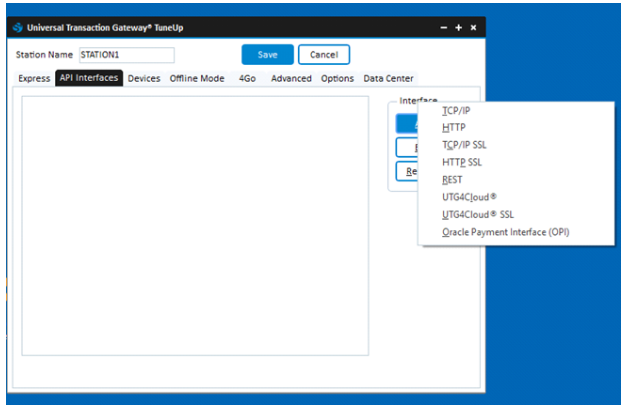Viewport: 623px width, 408px height.
Task: Switch to the Express tab
Action: pyautogui.click(x=34, y=78)
